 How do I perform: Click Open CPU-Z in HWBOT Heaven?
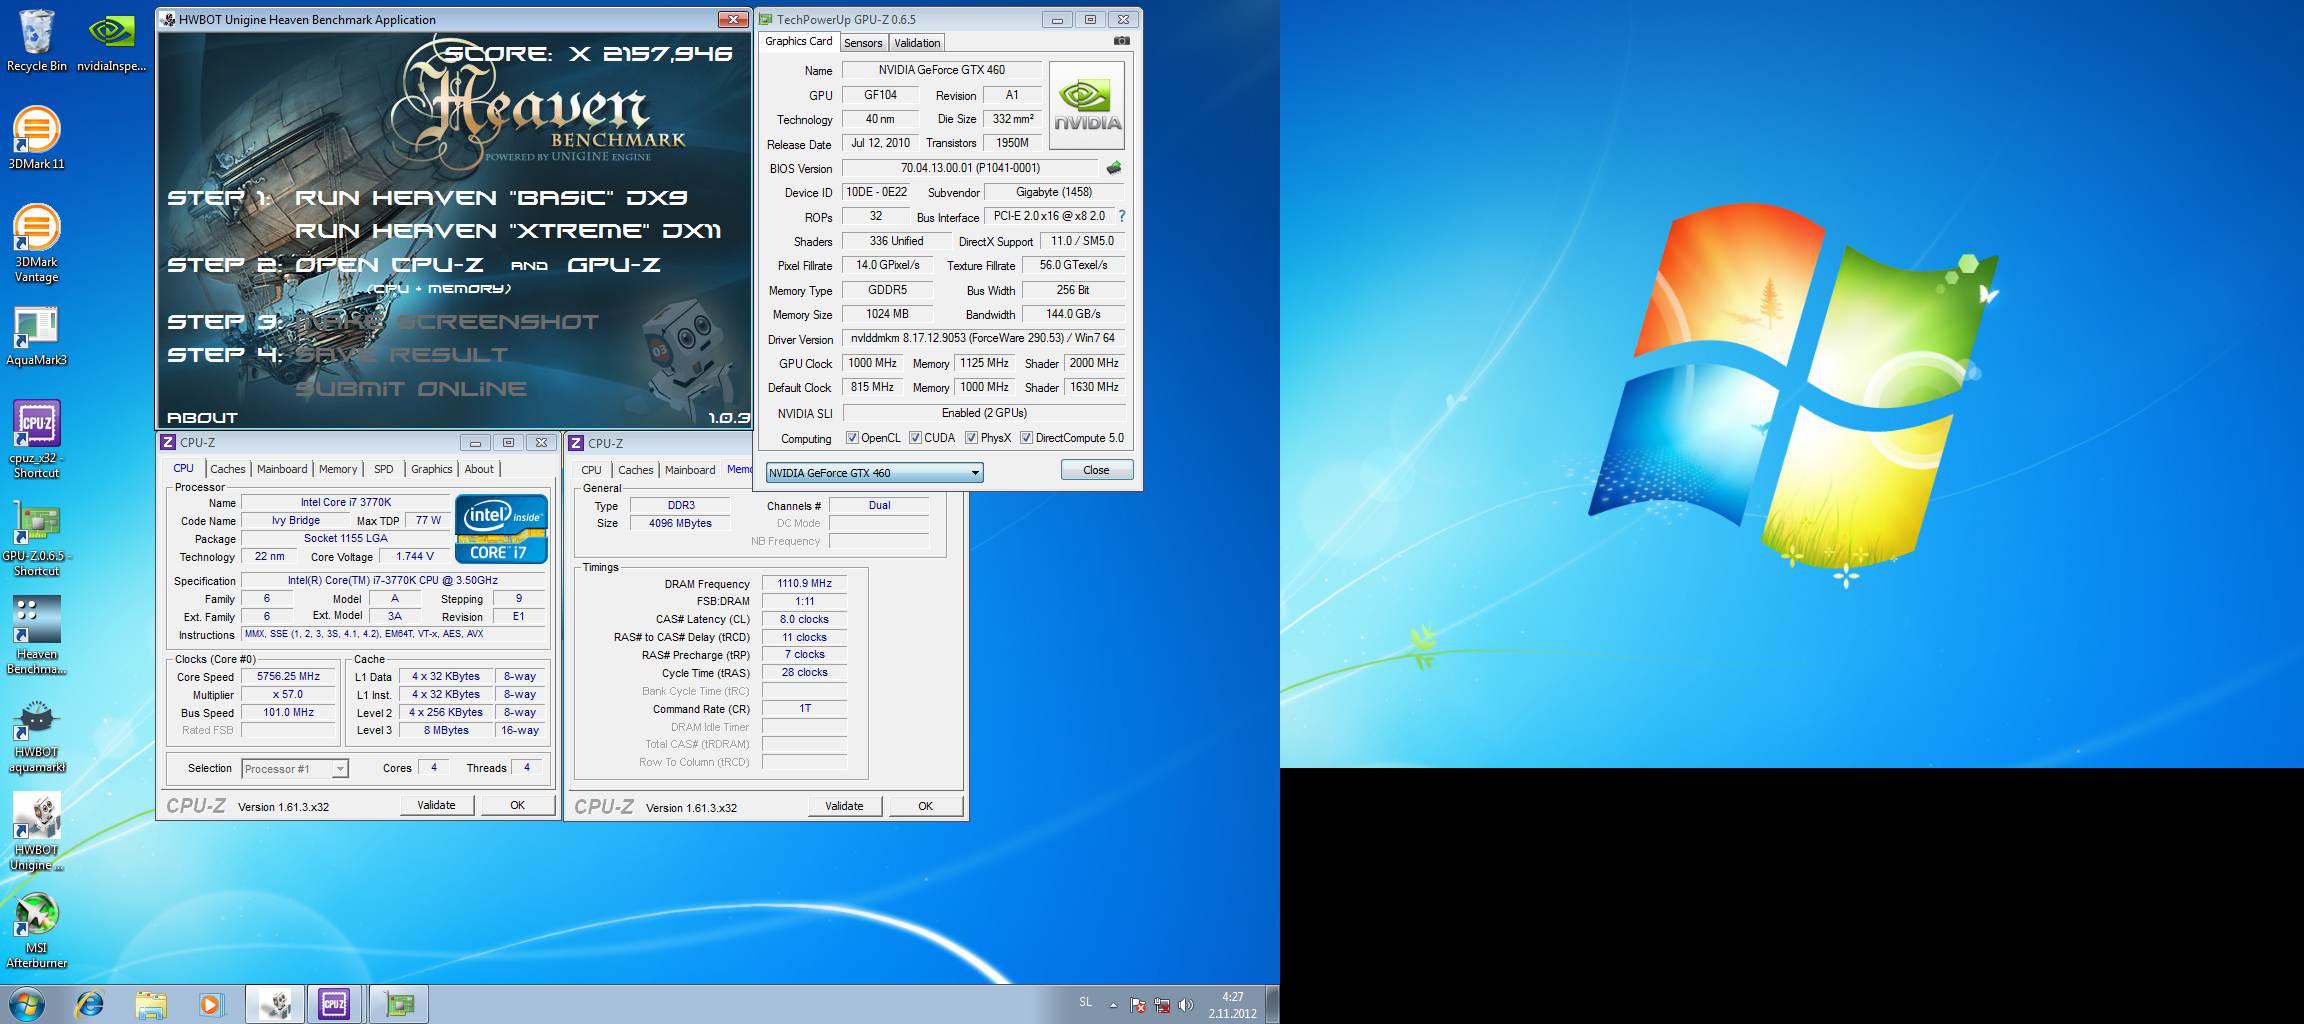point(389,265)
